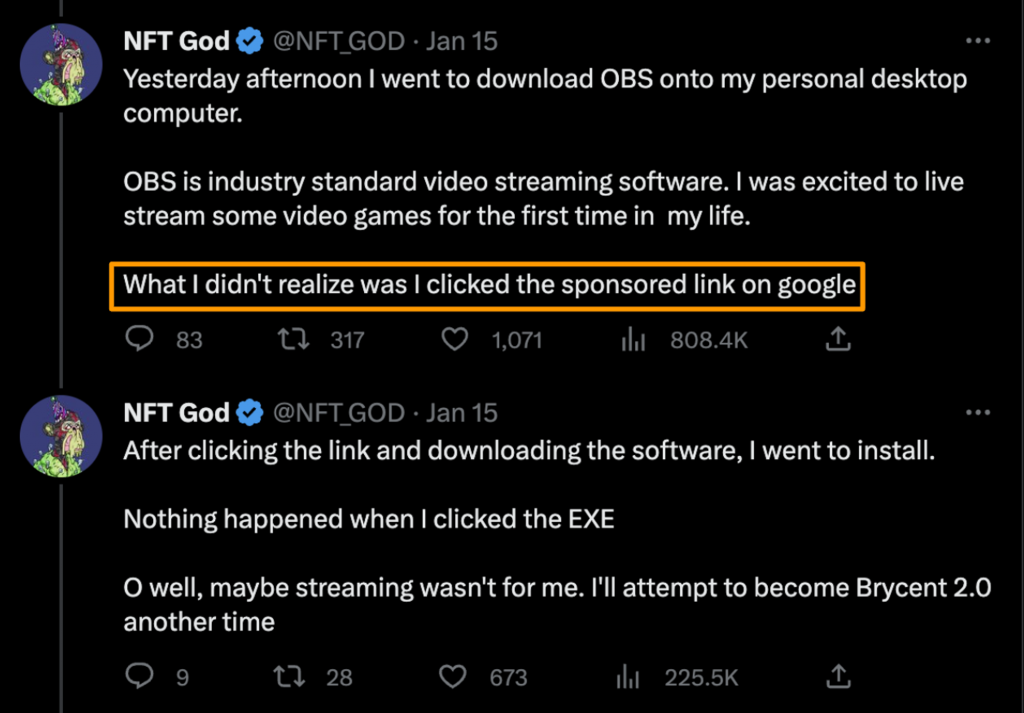This screenshot has width=1024, height=713.
Task: View analytics of tweet with 808.4K views
Action: [633, 341]
